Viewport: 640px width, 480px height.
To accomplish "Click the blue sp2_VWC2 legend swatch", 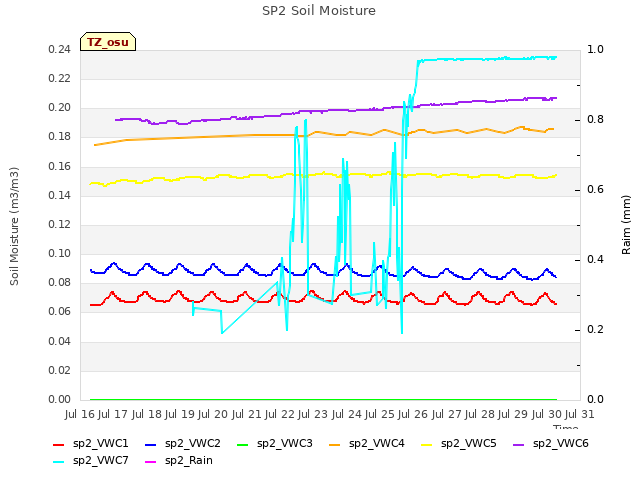I will (x=151, y=444).
